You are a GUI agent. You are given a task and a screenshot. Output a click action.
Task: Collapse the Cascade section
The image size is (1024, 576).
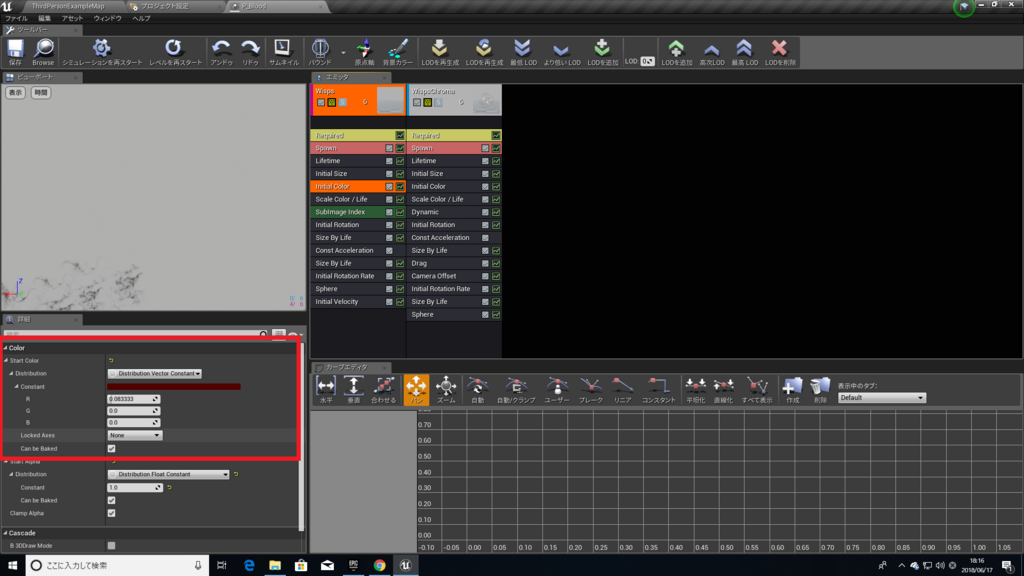click(6, 533)
